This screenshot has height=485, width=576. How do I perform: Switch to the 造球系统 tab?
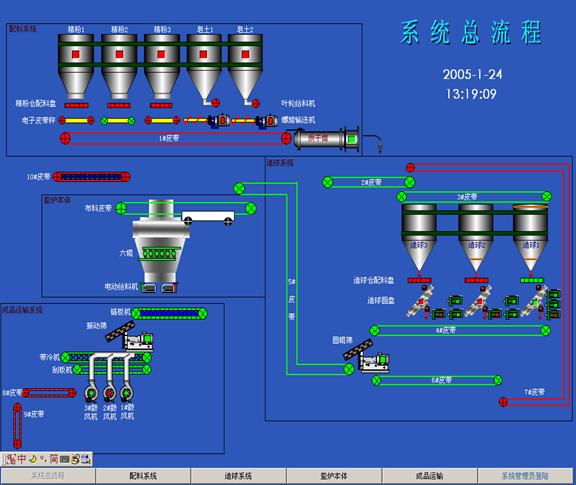[238, 476]
